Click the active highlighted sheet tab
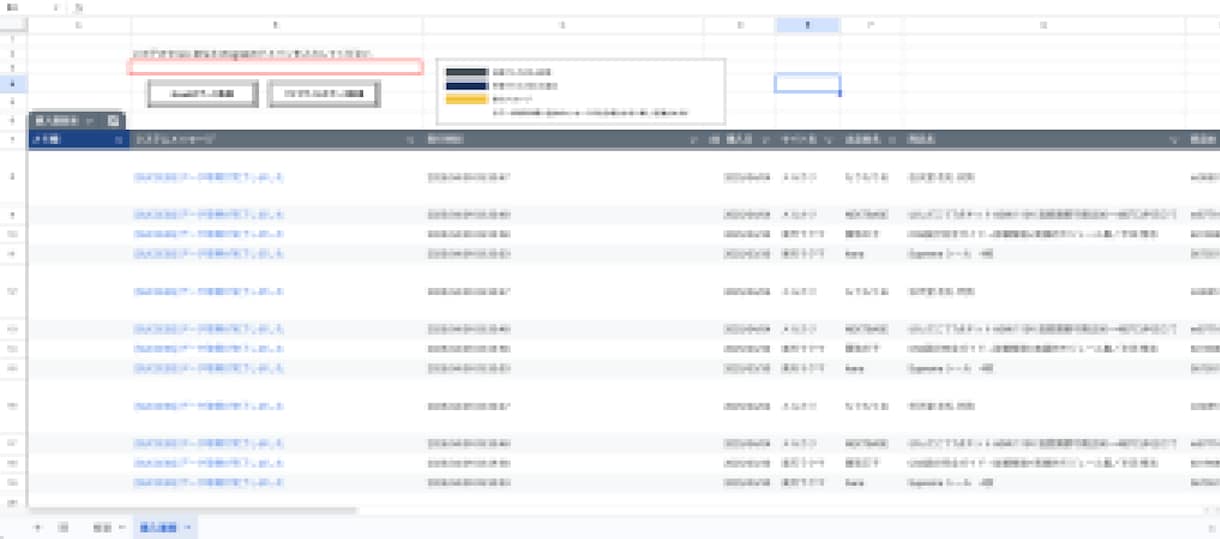Viewport: 1220px width, 539px height. (165, 527)
